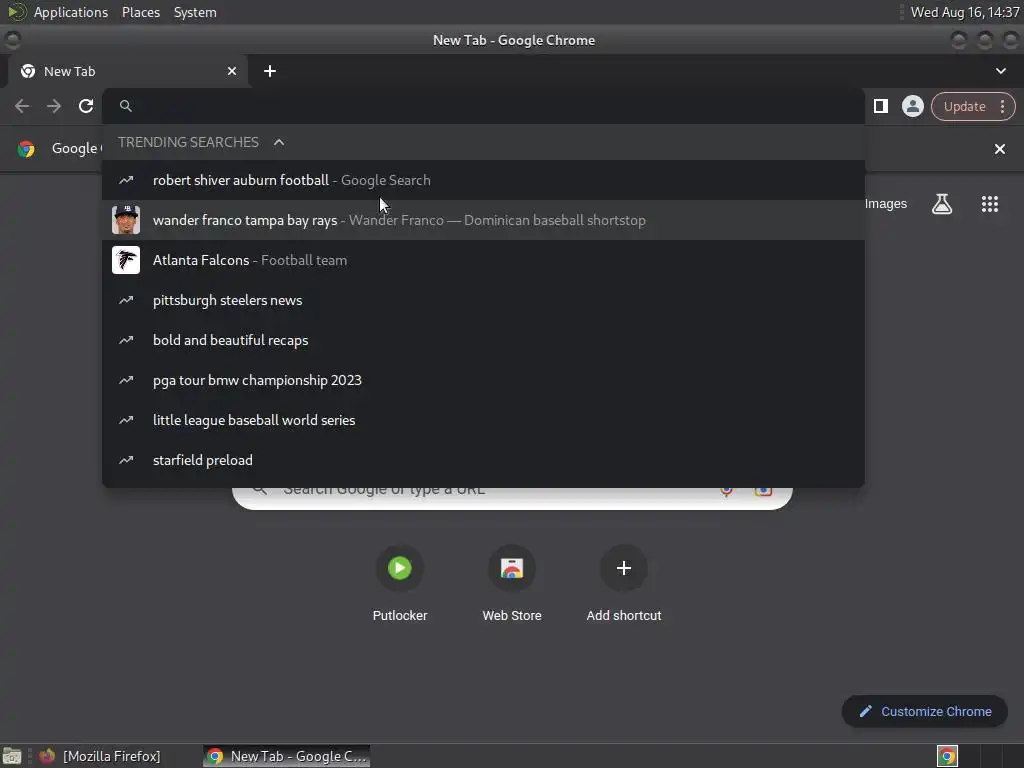Click the Chrome tray icon in panel

947,756
